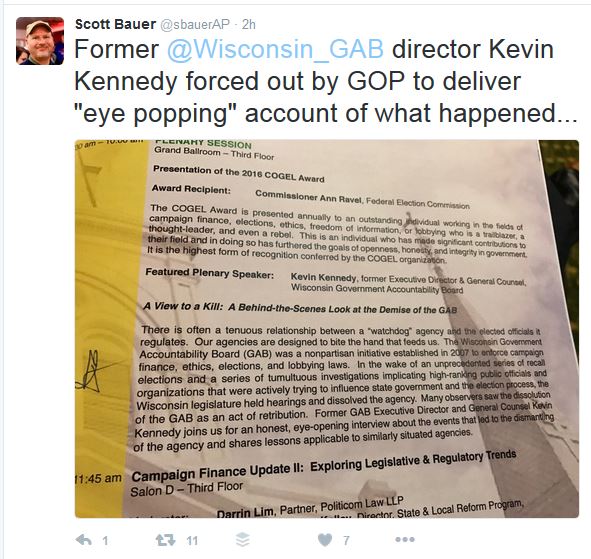The image size is (591, 559).
Task: Click "Campaign Finance Update II" heading in photo
Action: tap(217, 472)
